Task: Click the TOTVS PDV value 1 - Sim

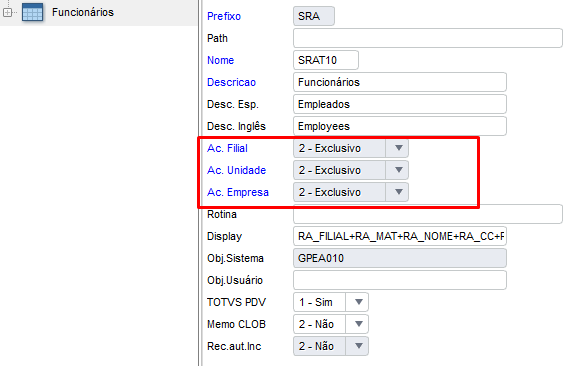Action: (316, 302)
